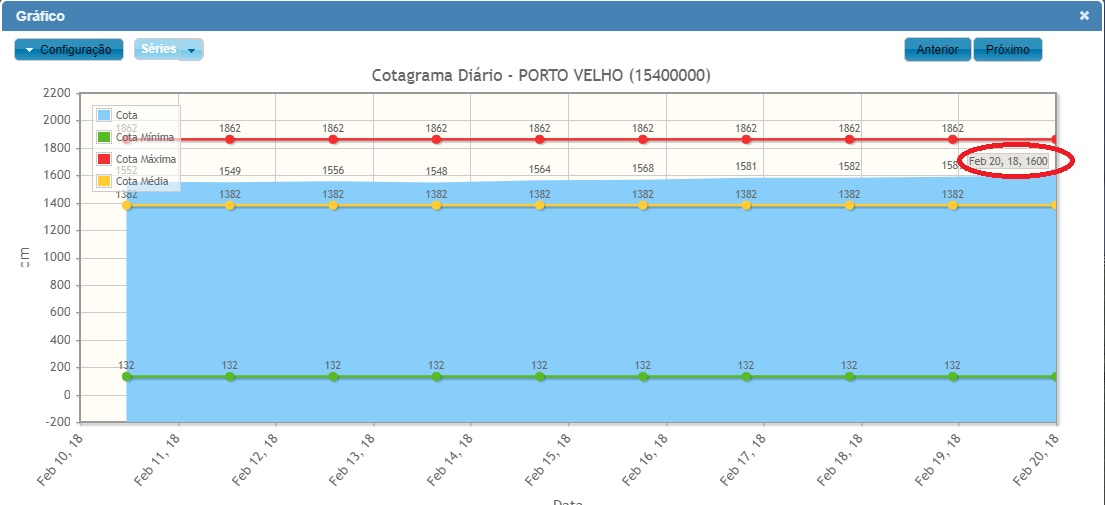Open the Configuração dropdown menu
Screen dimensions: 1105x505
[69, 50]
